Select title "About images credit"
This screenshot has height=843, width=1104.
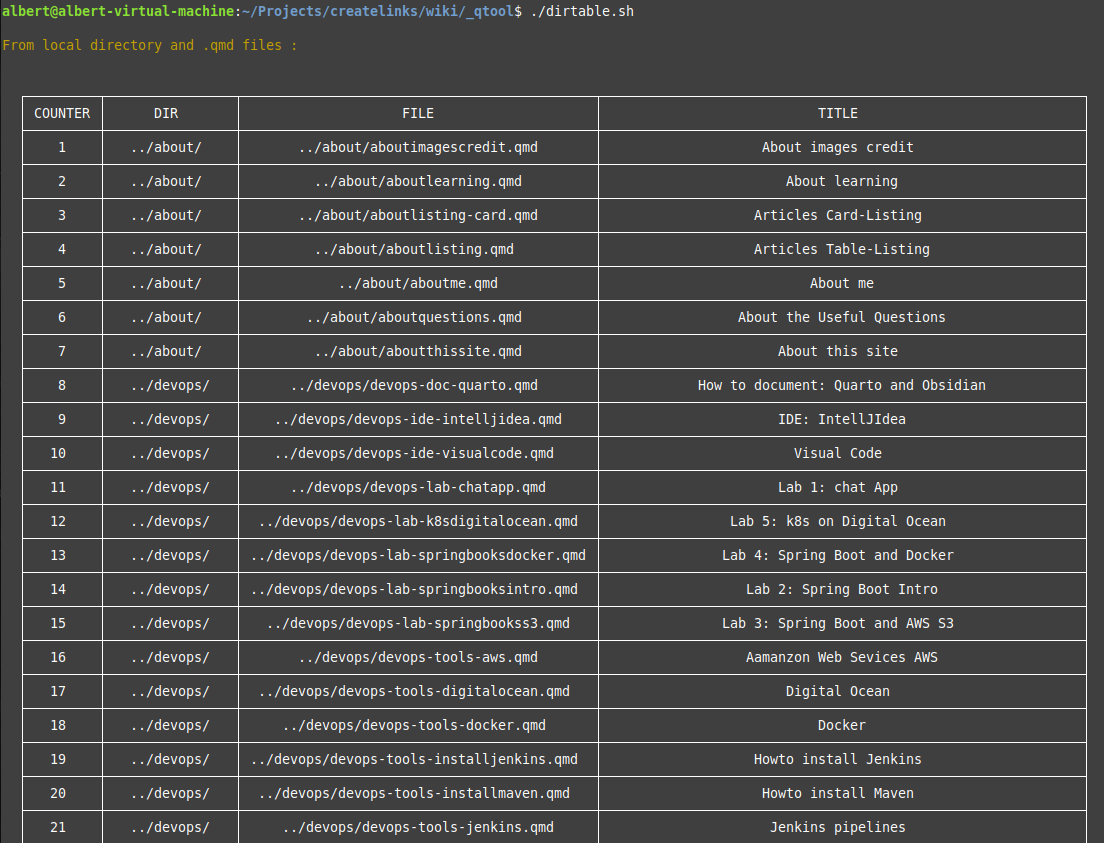tap(838, 147)
